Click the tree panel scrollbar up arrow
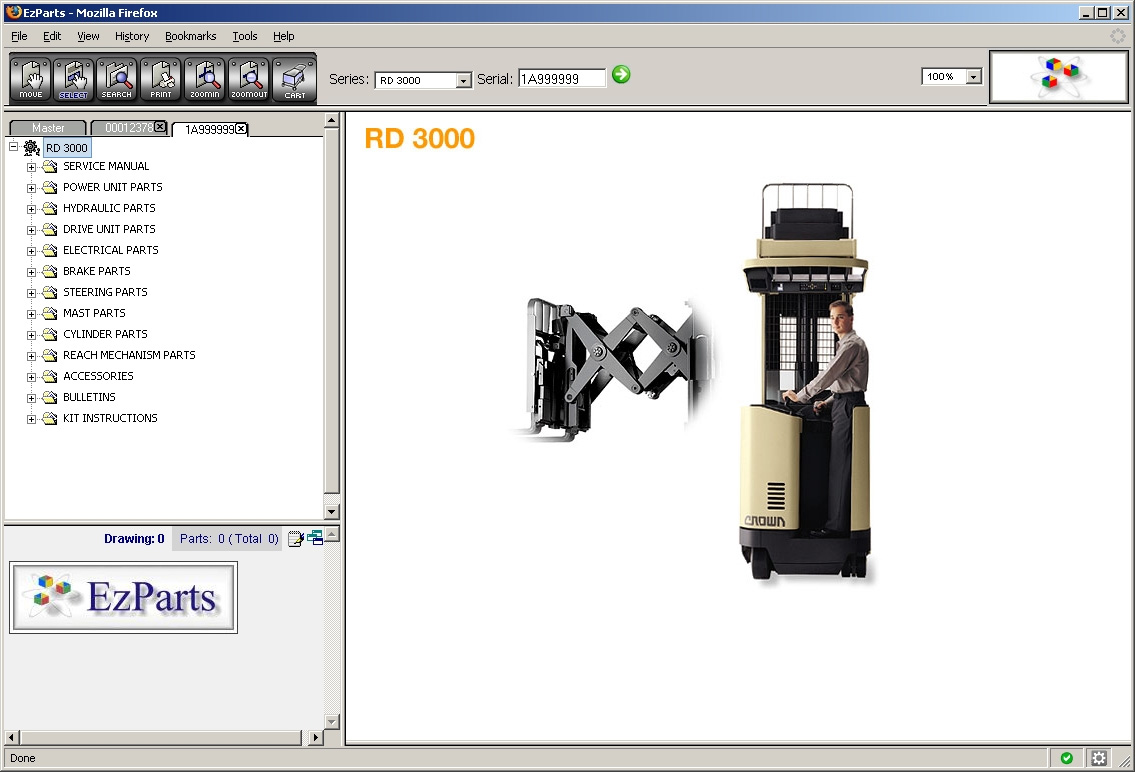Screen dimensions: 1135x772 (332, 120)
